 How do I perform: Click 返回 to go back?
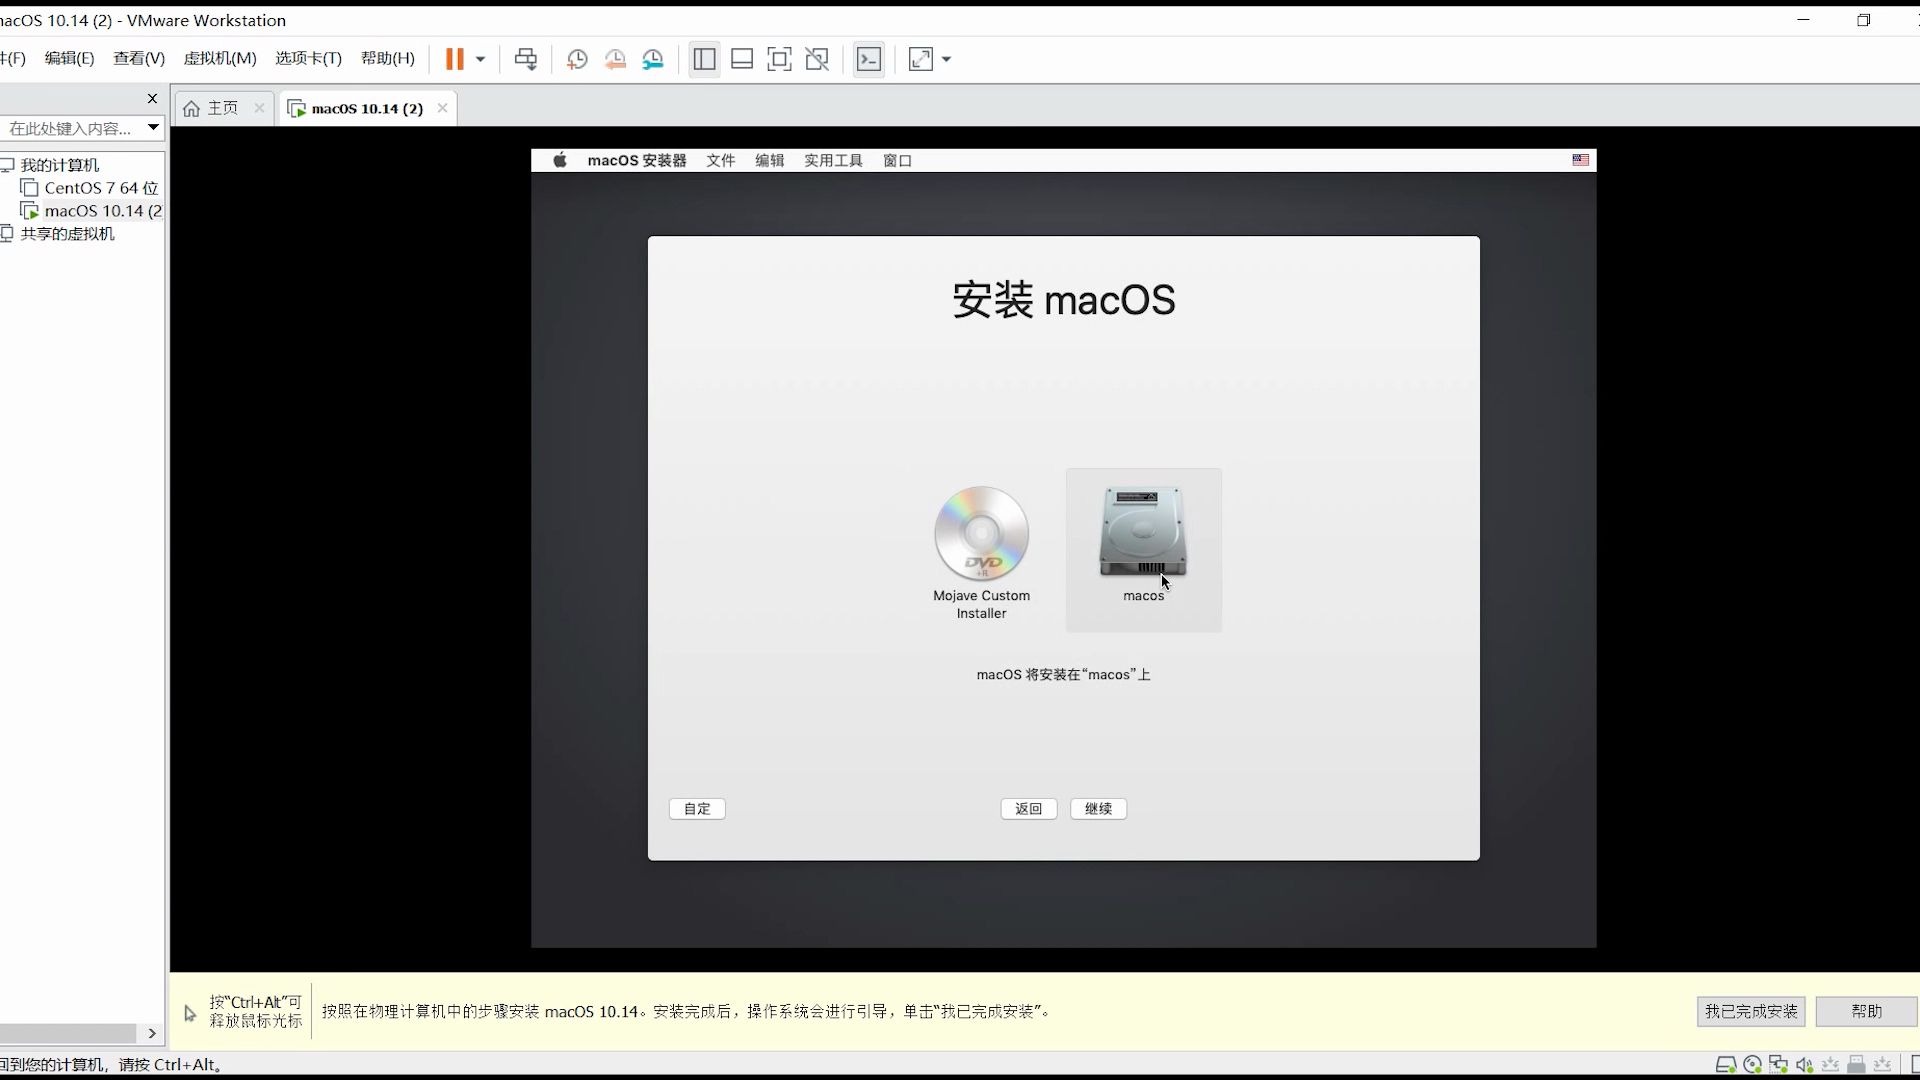click(x=1029, y=808)
